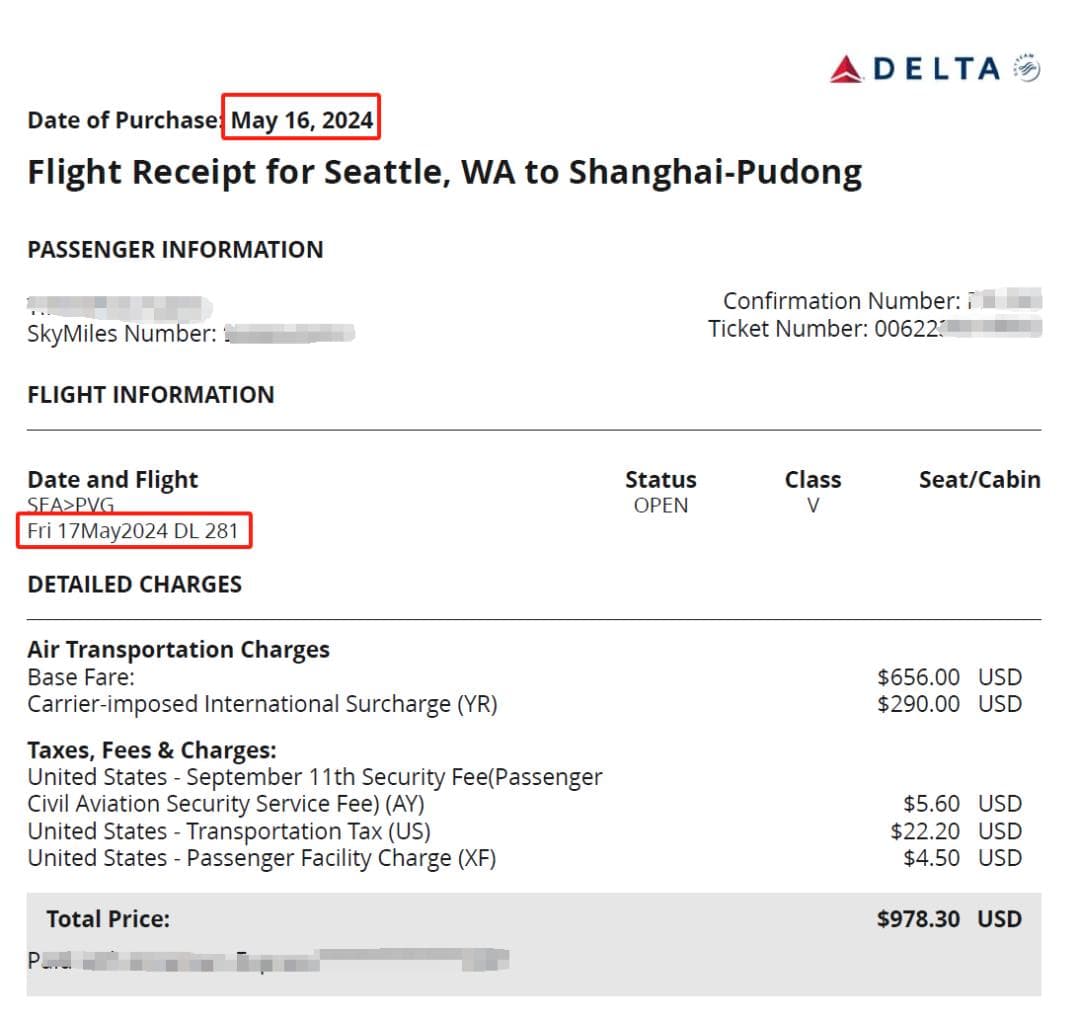Click the red Delta triangle logo

click(x=846, y=70)
